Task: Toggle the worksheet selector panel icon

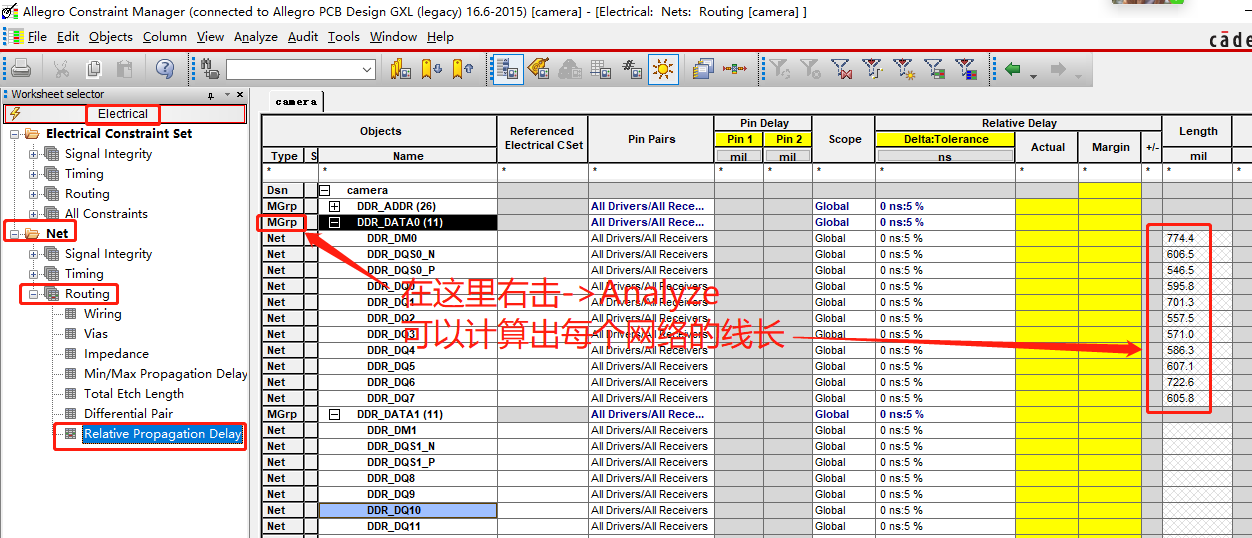Action: tap(507, 69)
